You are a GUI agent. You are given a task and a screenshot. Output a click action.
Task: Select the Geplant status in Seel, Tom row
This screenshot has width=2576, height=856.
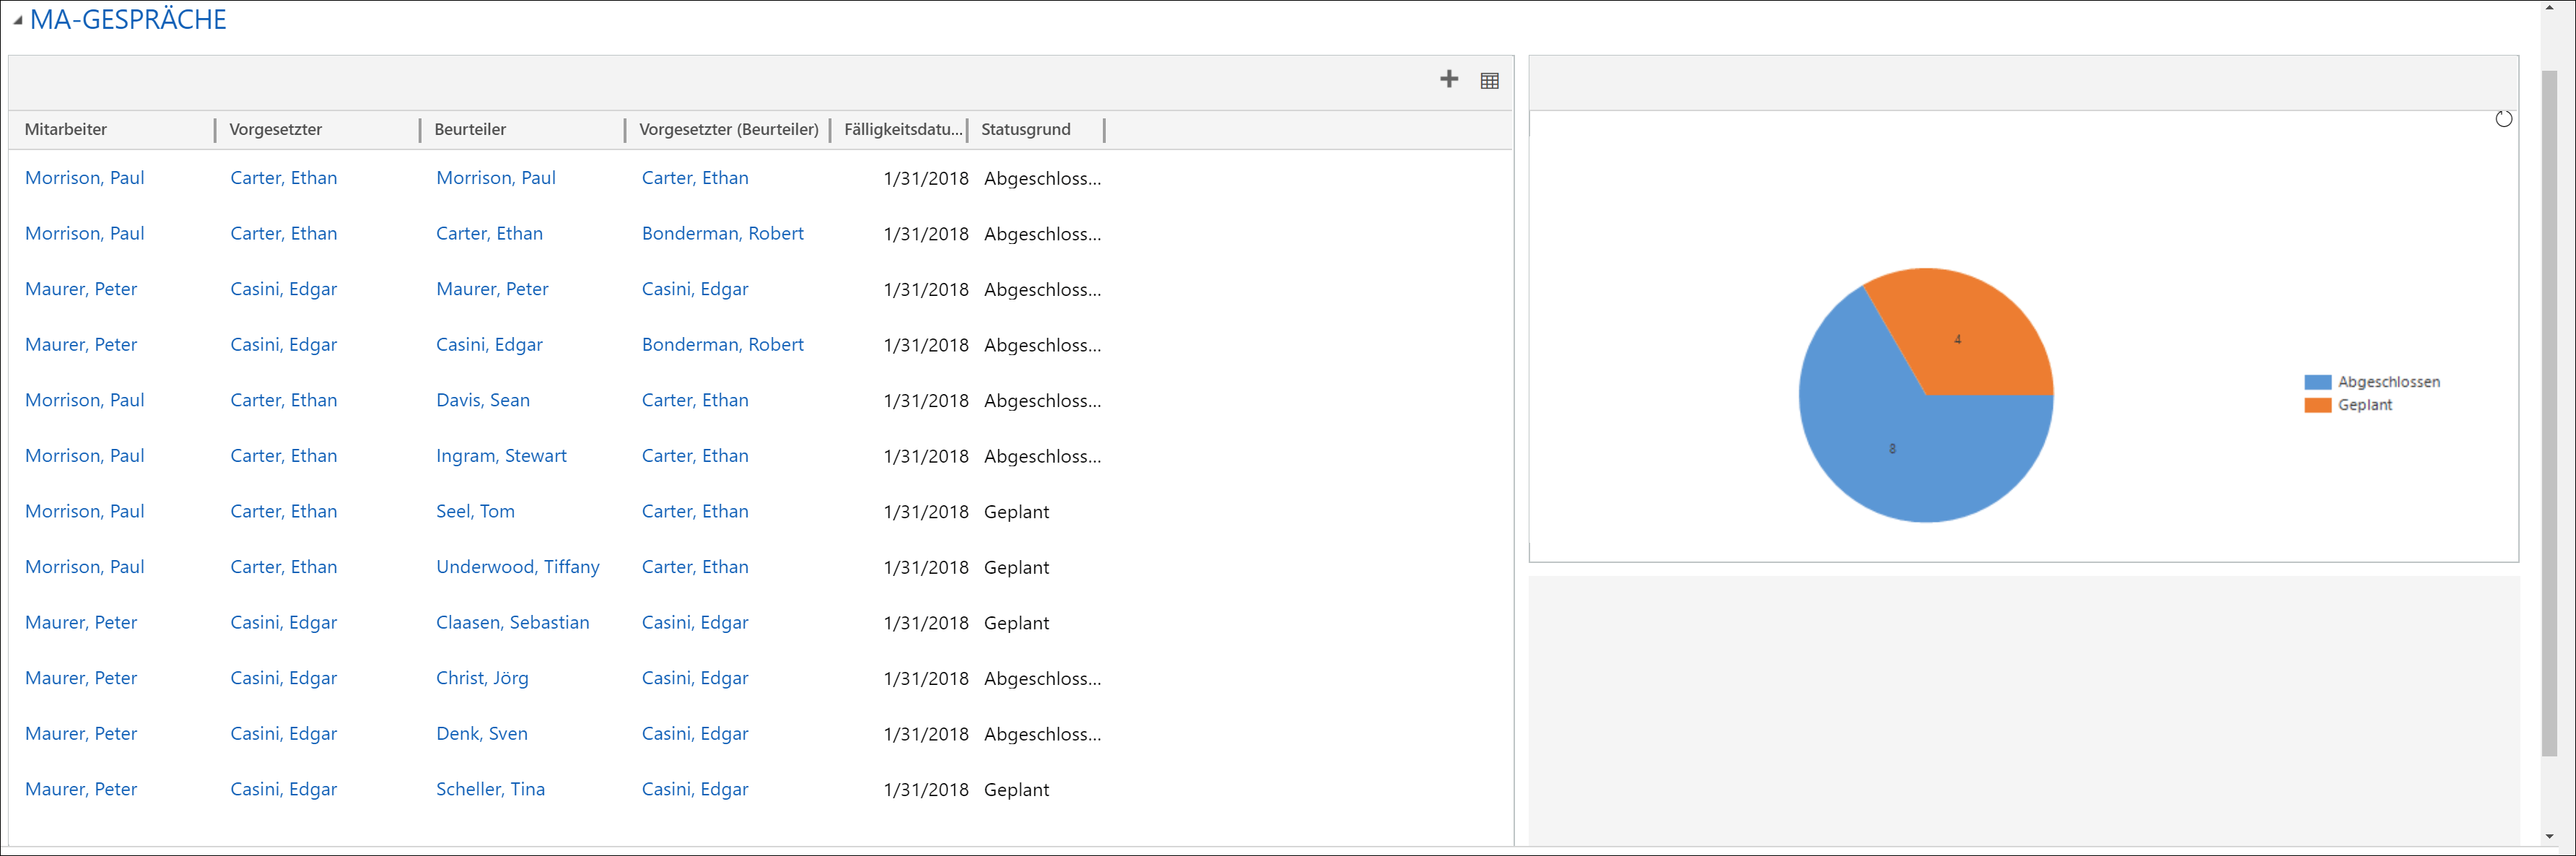tap(1017, 512)
